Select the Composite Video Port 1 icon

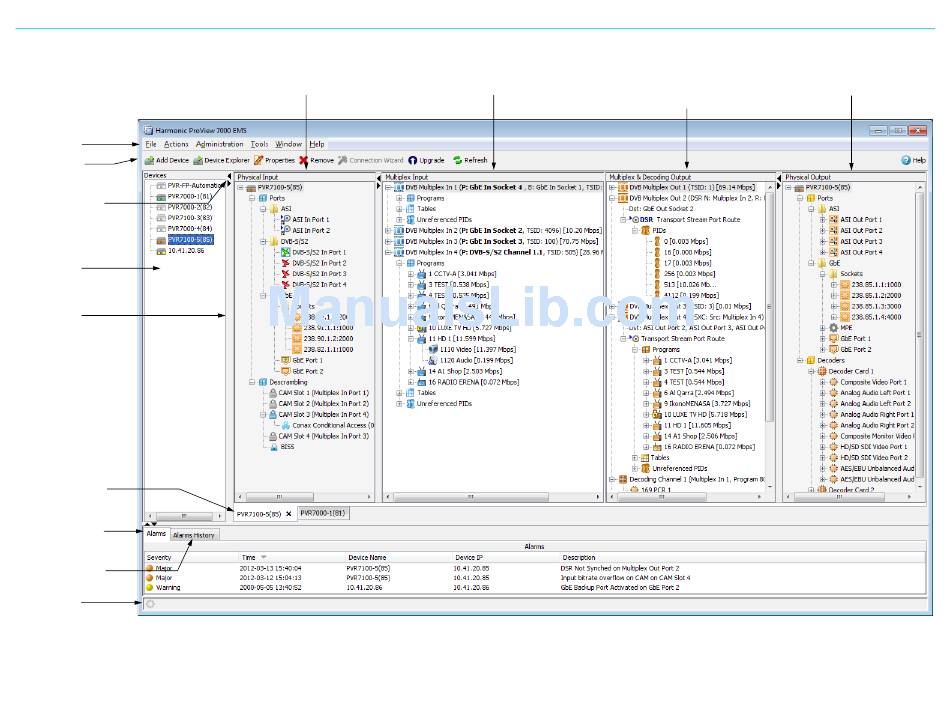pyautogui.click(x=834, y=382)
